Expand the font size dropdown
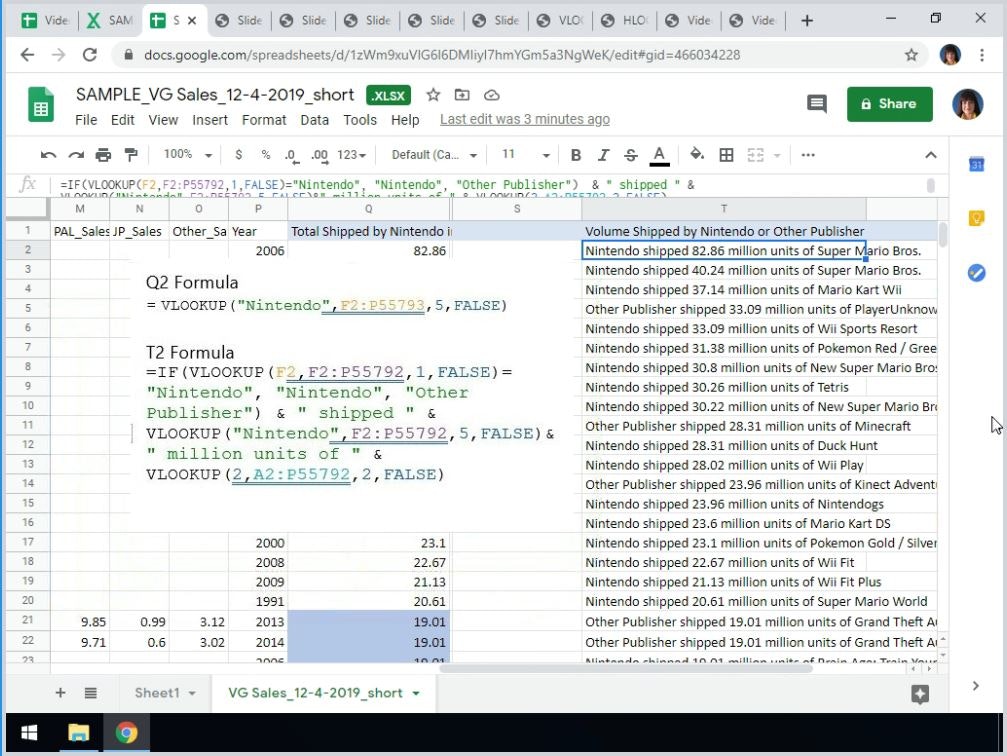The width and height of the screenshot is (1007, 756). click(525, 155)
